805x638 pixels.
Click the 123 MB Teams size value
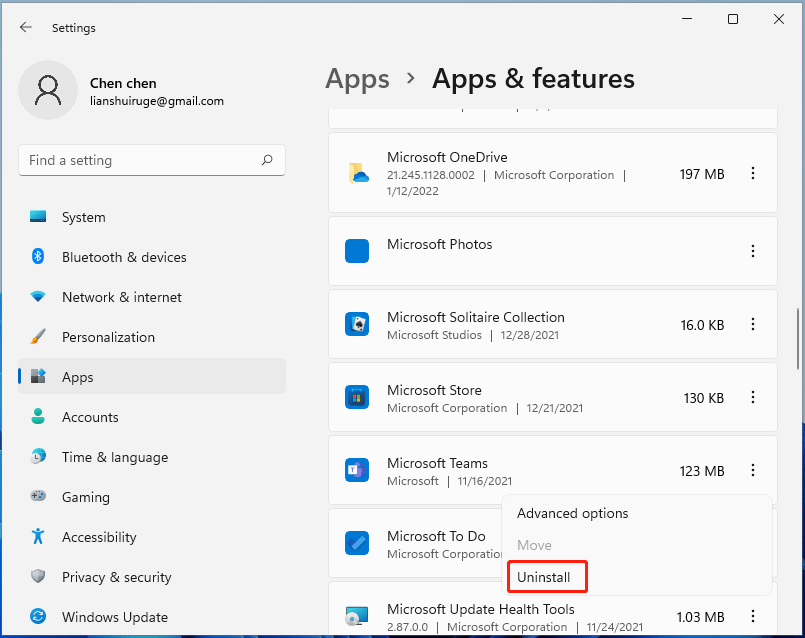point(702,471)
